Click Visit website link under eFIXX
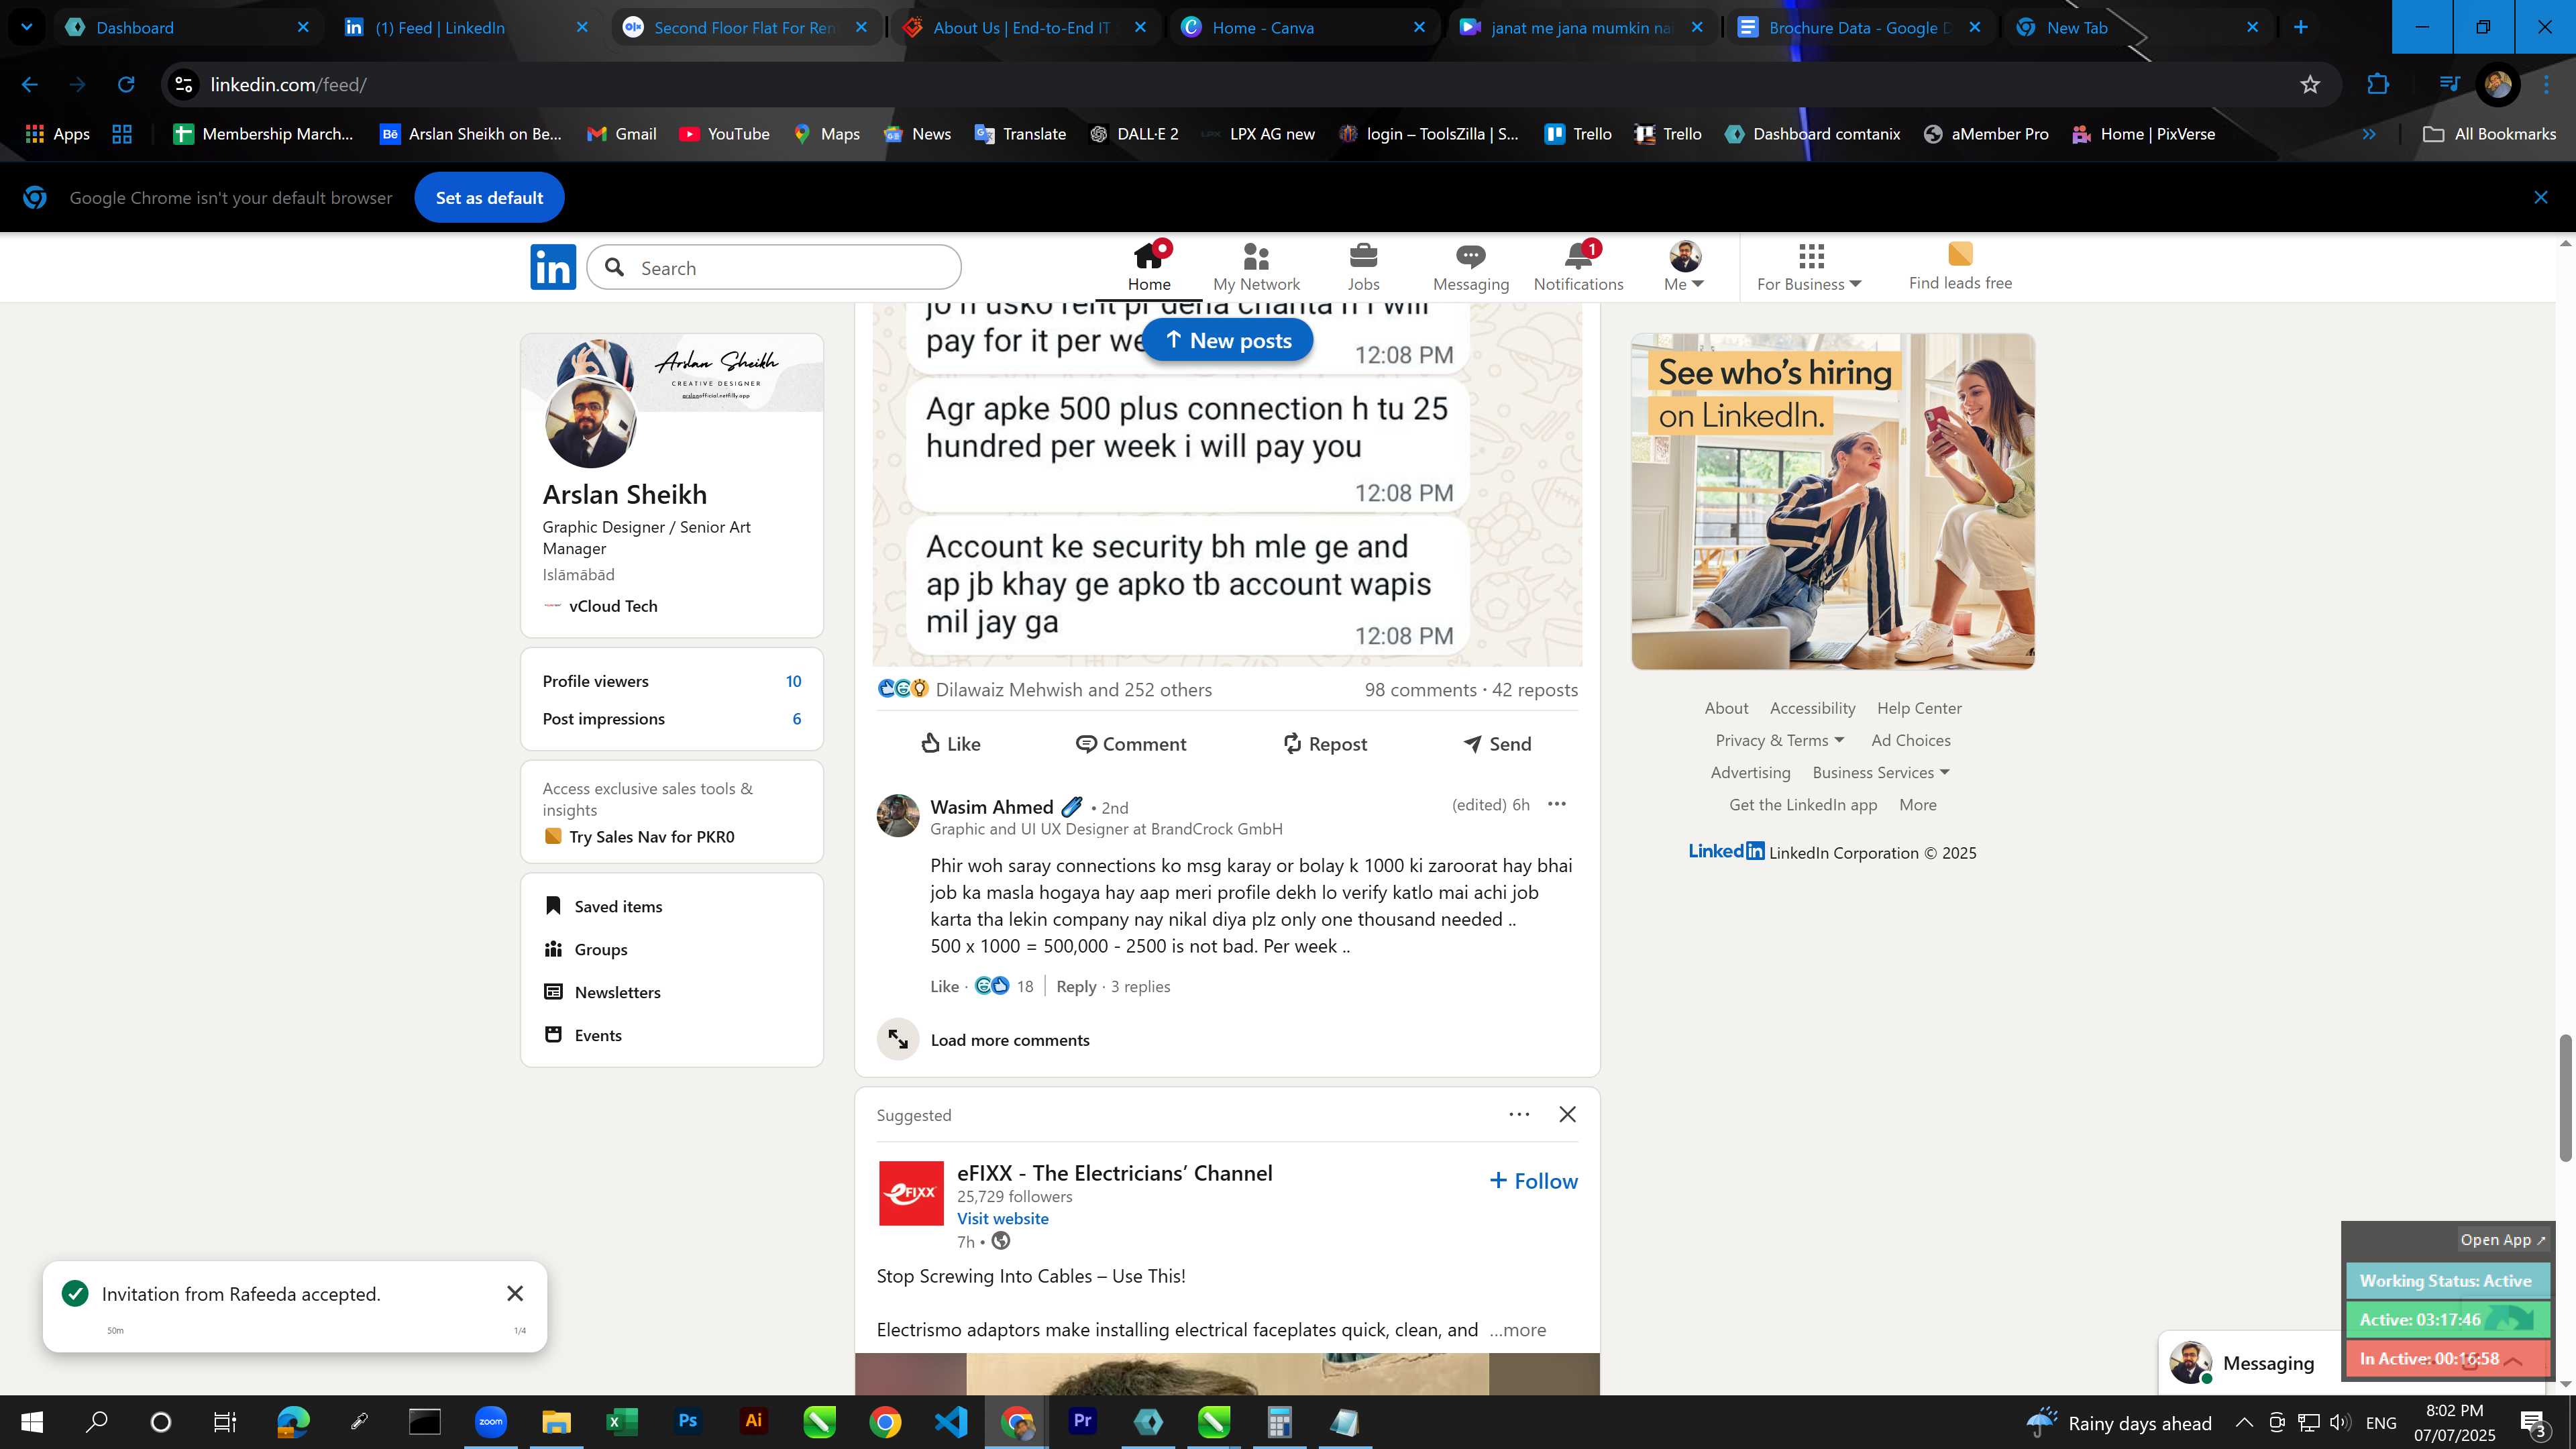The width and height of the screenshot is (2576, 1449). (1002, 1219)
